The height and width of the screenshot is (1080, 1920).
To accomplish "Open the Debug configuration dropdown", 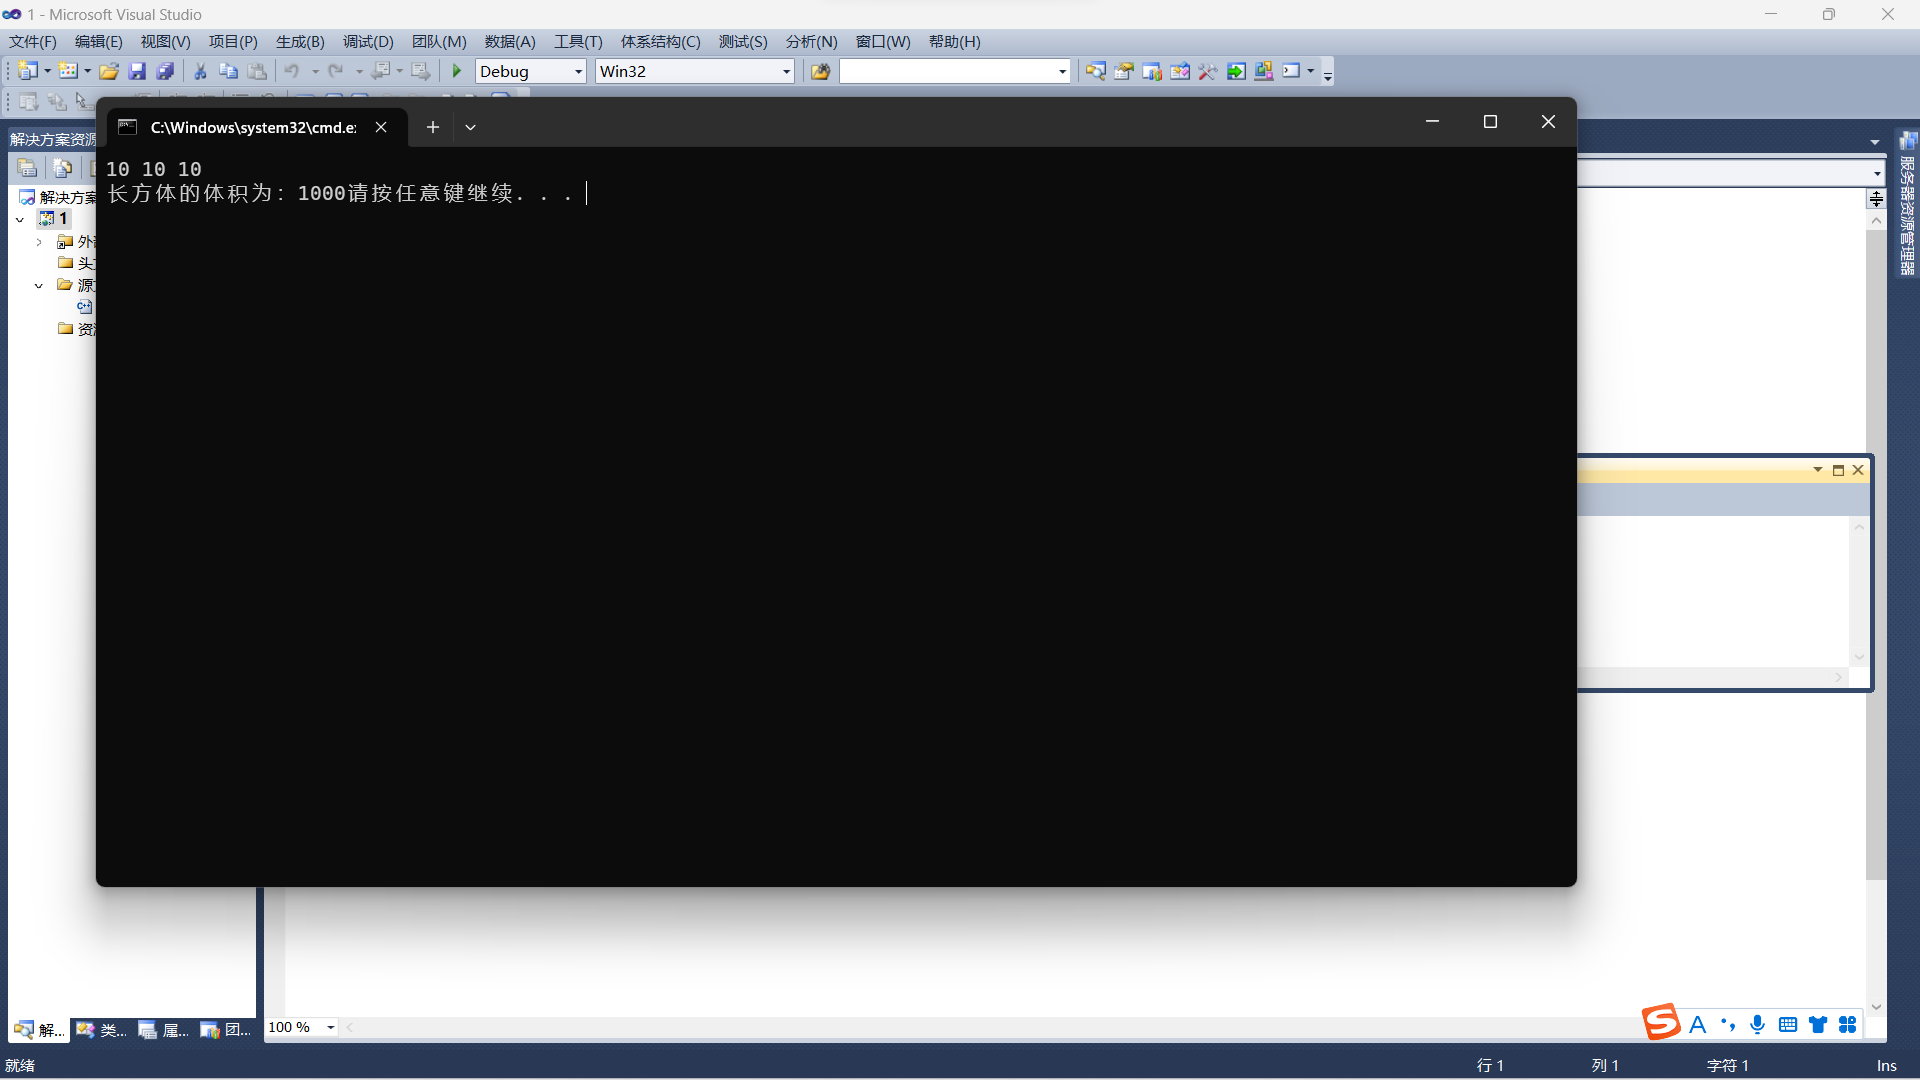I will [x=578, y=72].
